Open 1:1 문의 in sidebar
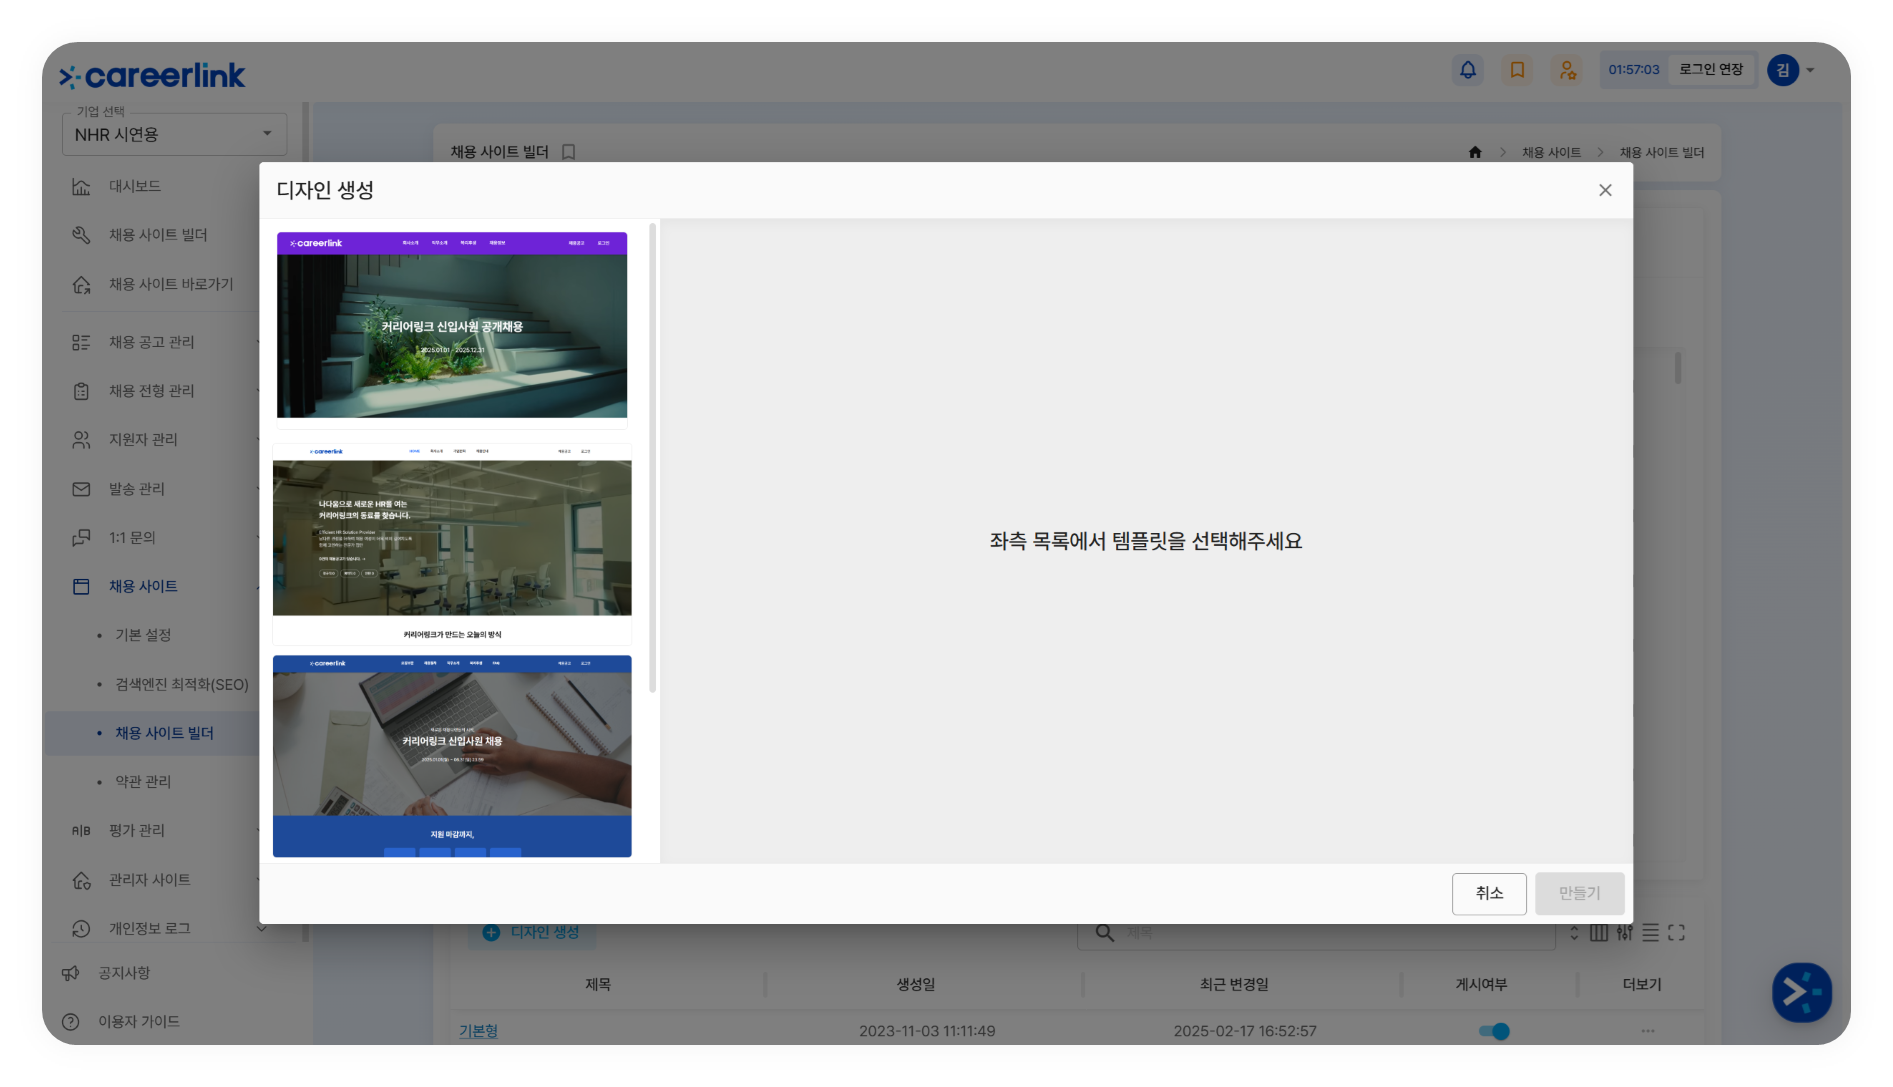Viewport: 1893px width, 1087px height. (132, 538)
